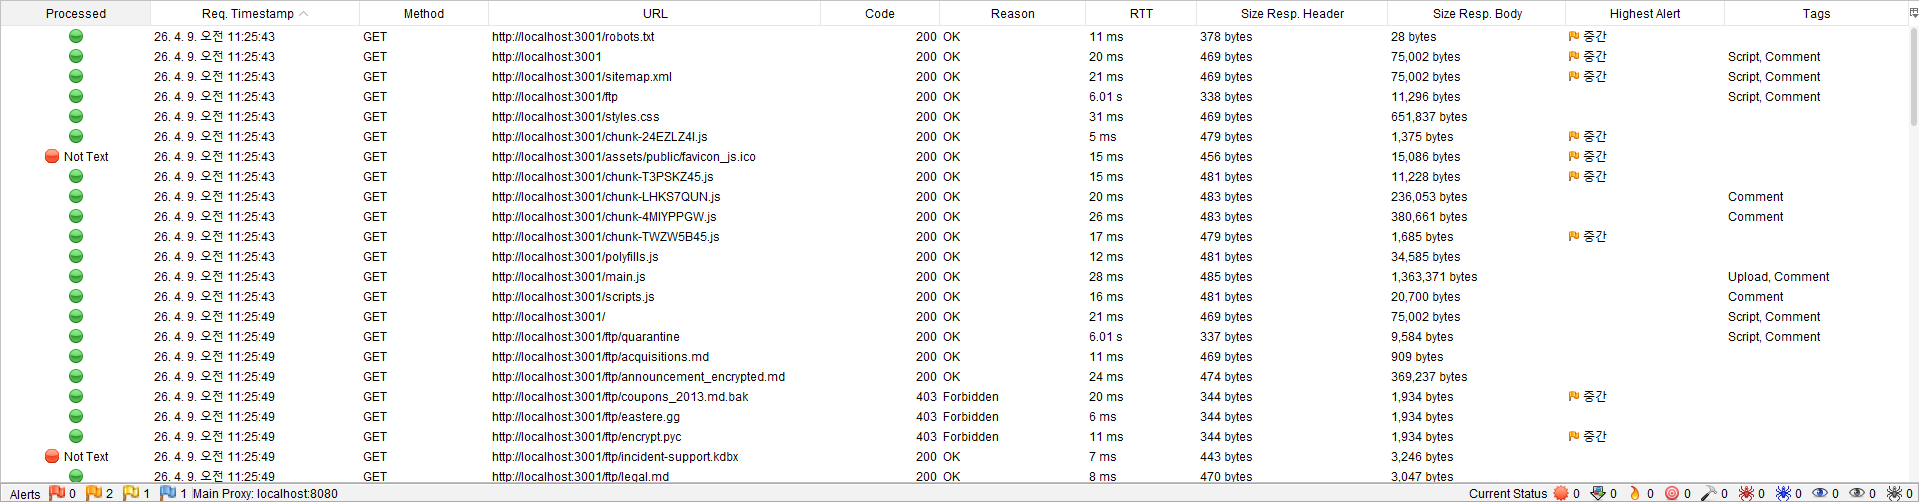Select the scripts.js URL row
Viewport: 1919px width, 502px height.
pos(573,296)
